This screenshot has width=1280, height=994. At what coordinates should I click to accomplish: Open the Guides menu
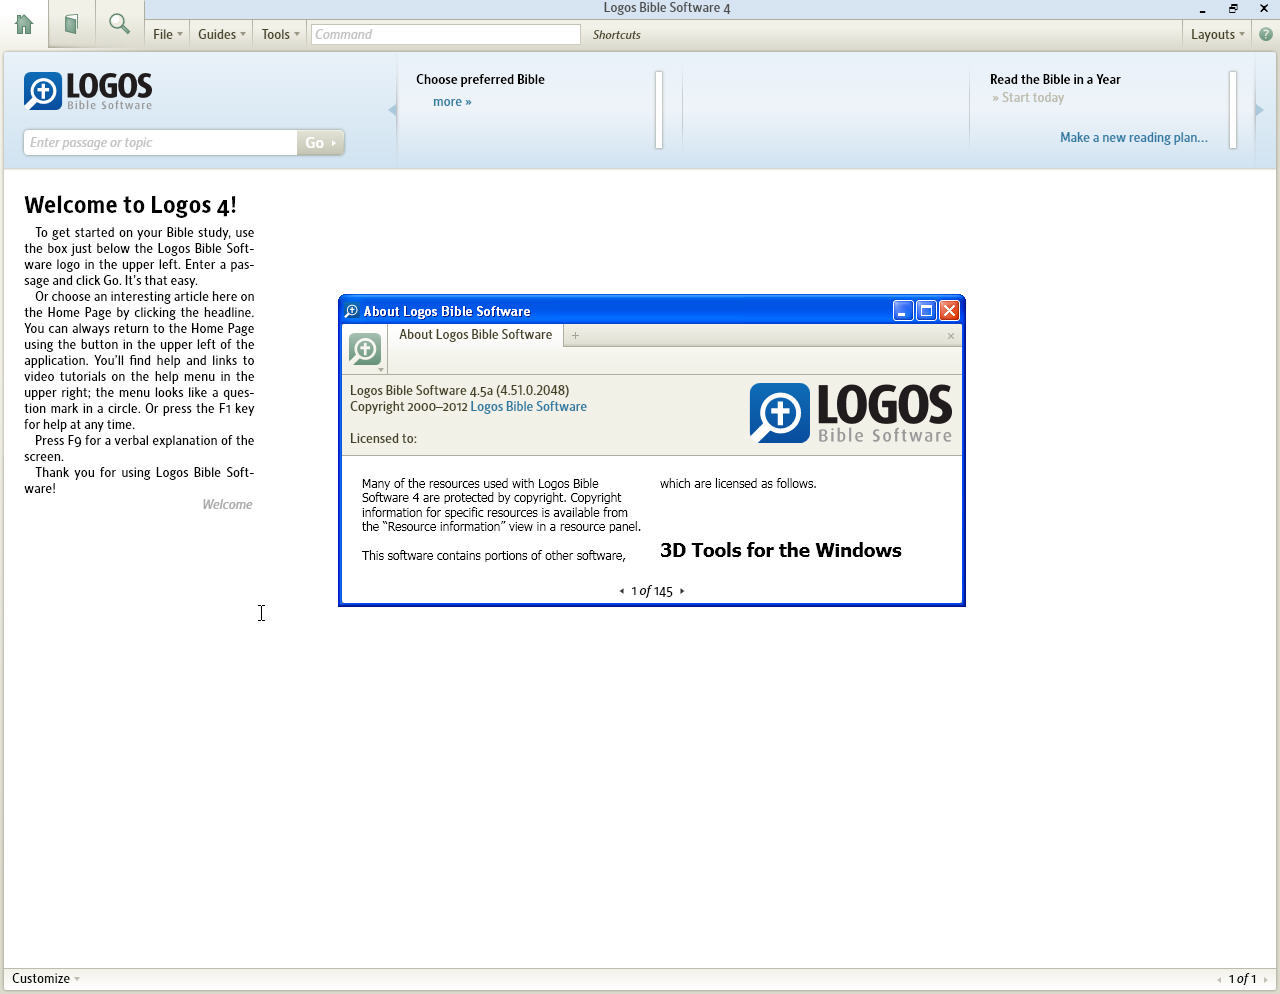pos(221,34)
